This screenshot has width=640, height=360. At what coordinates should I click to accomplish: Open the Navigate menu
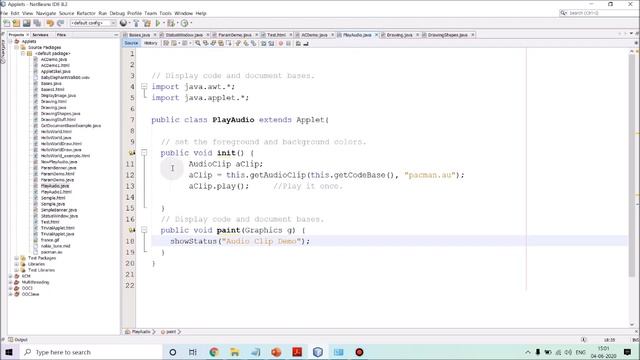click(x=46, y=13)
